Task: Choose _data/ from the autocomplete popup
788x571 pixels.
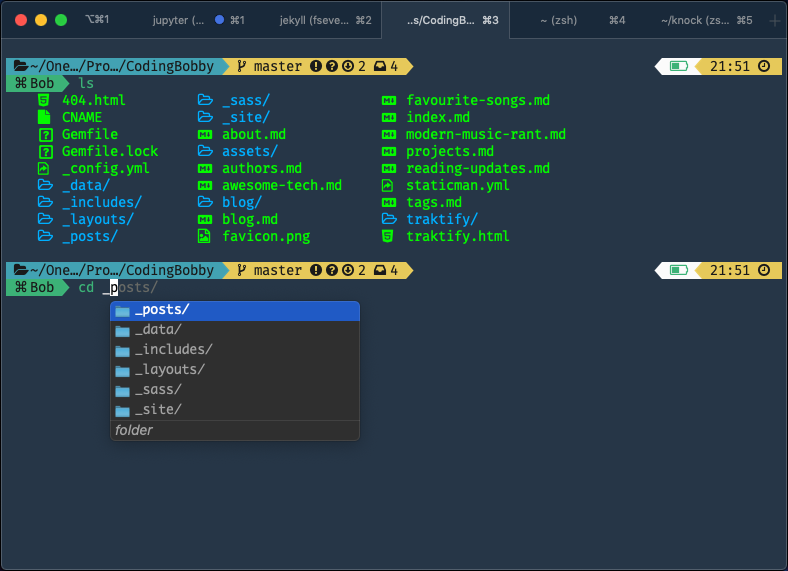Action: point(235,330)
